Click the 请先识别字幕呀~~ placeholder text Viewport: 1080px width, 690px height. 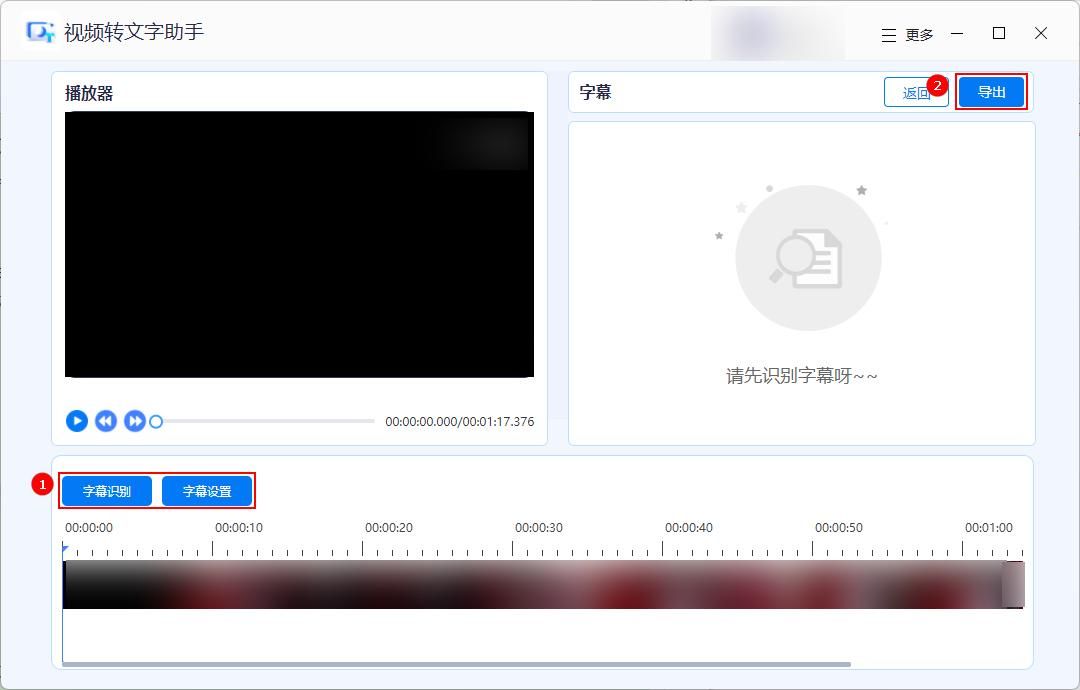(802, 376)
